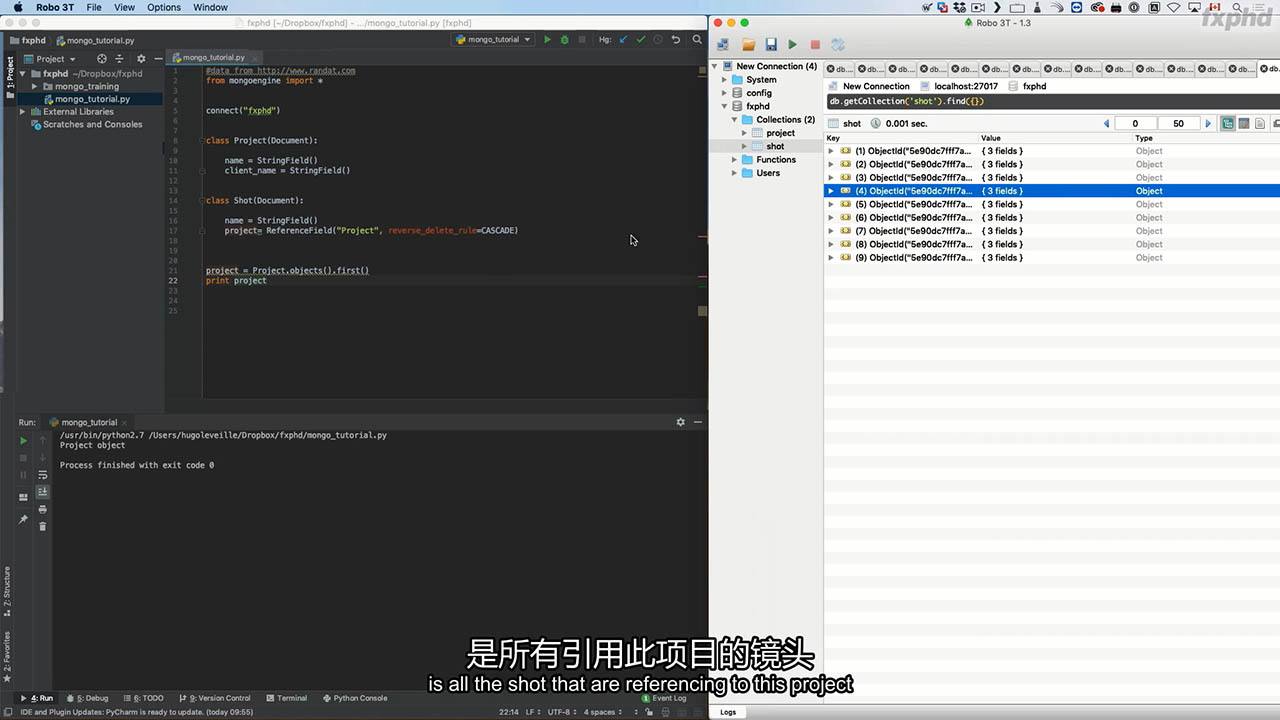This screenshot has height=720, width=1280.
Task: Expand the selected (4) ObjectId row
Action: pos(831,191)
